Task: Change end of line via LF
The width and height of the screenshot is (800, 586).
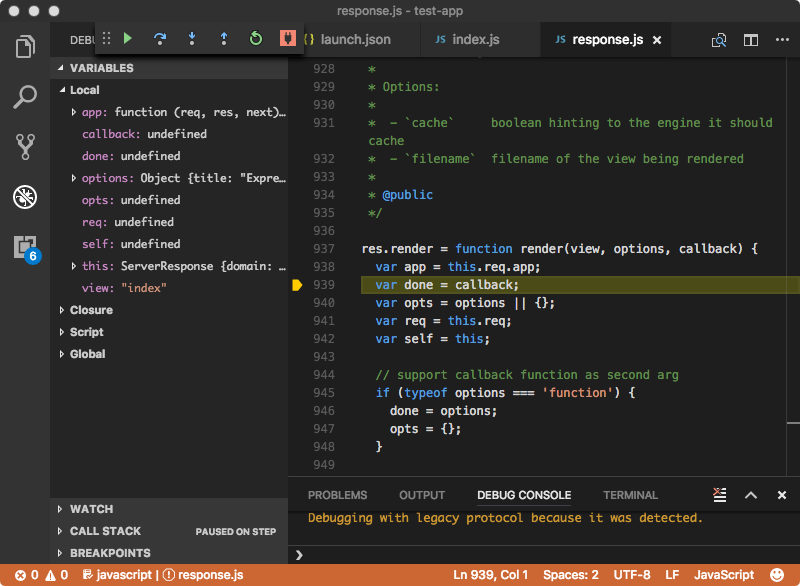Action: click(x=672, y=575)
